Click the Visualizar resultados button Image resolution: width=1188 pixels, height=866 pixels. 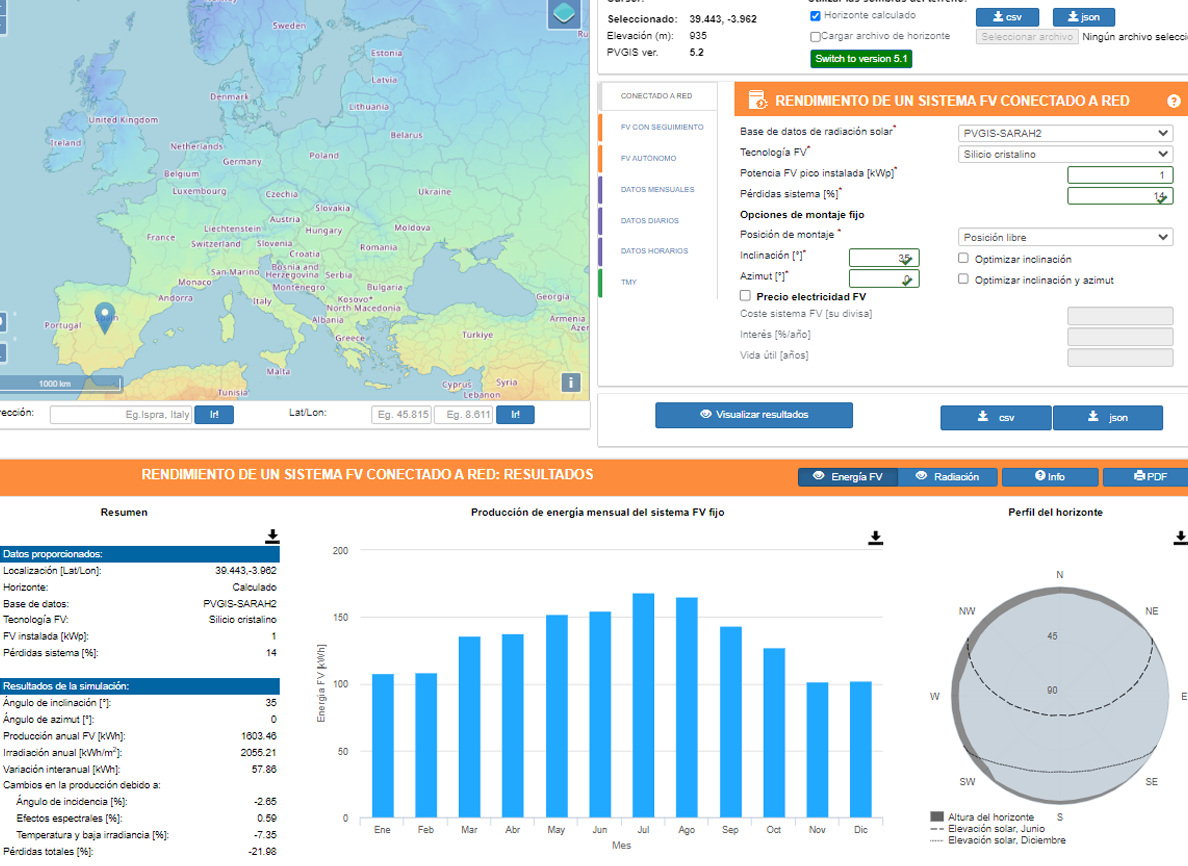tap(754, 415)
